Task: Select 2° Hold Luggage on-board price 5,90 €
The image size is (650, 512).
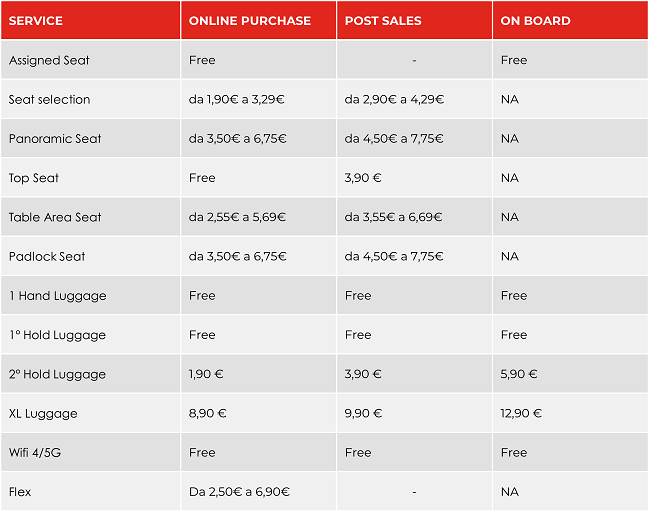Action: [x=519, y=374]
